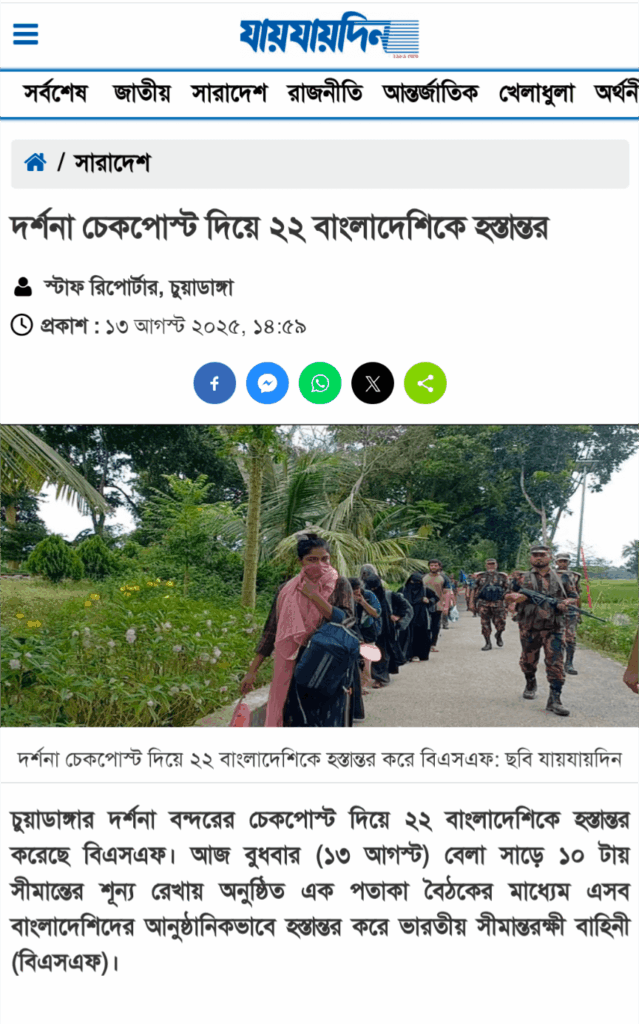This screenshot has height=1024, width=639.
Task: Open the জাতীয় tab
Action: point(141,93)
